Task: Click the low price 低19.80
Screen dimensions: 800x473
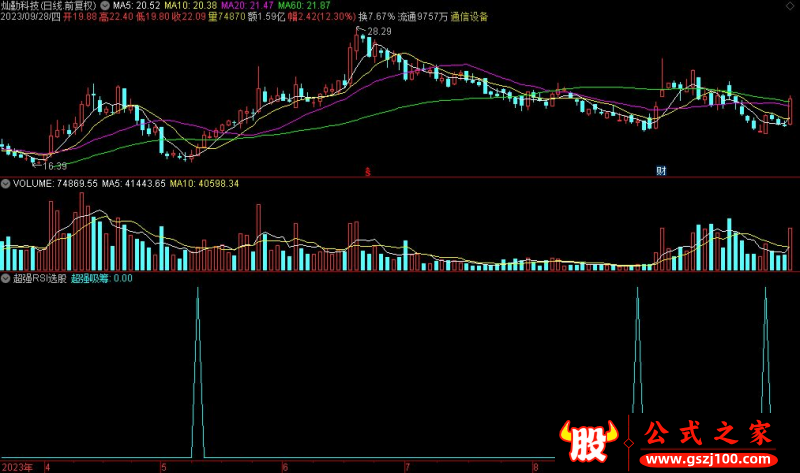Action: point(153,17)
